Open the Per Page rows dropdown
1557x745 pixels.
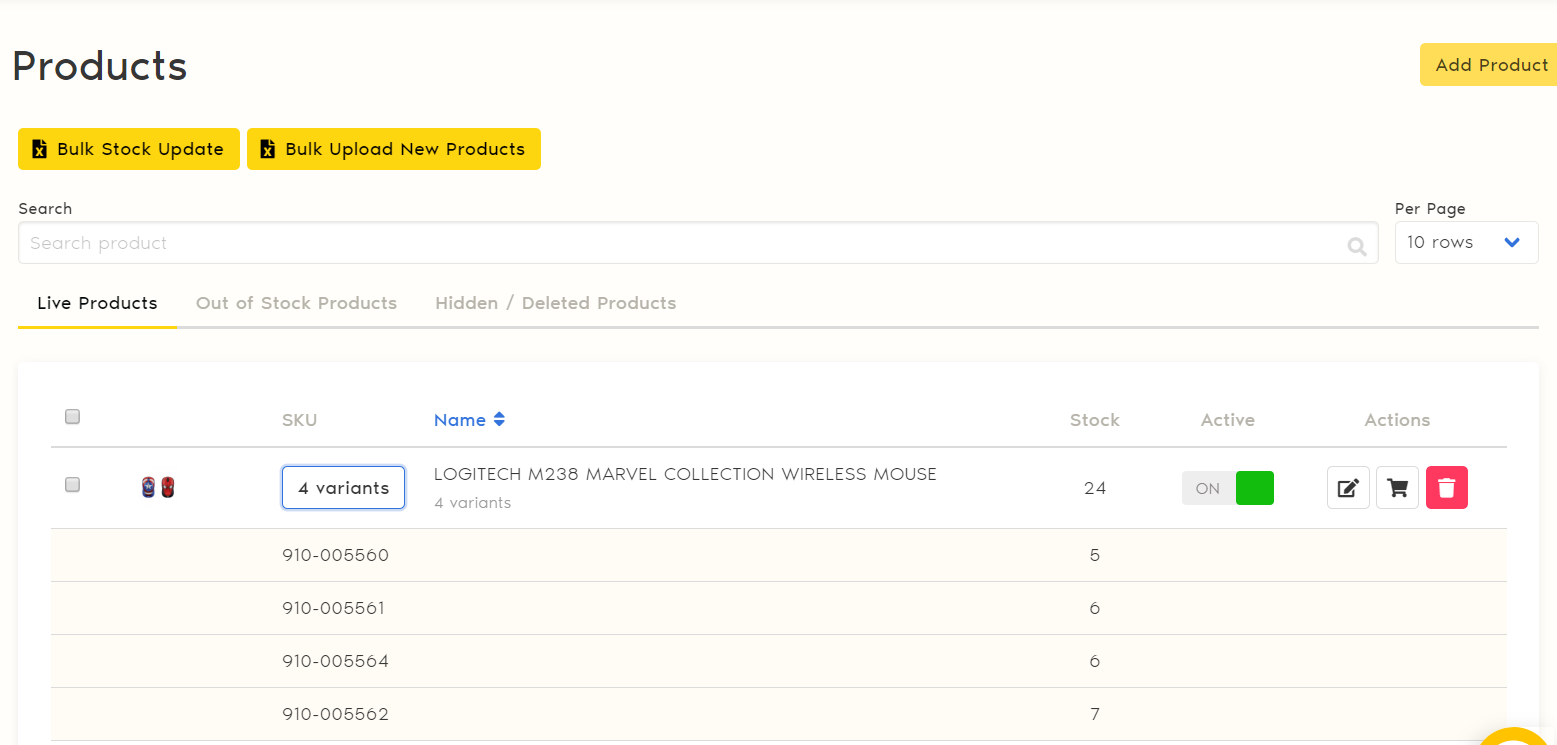point(1465,243)
